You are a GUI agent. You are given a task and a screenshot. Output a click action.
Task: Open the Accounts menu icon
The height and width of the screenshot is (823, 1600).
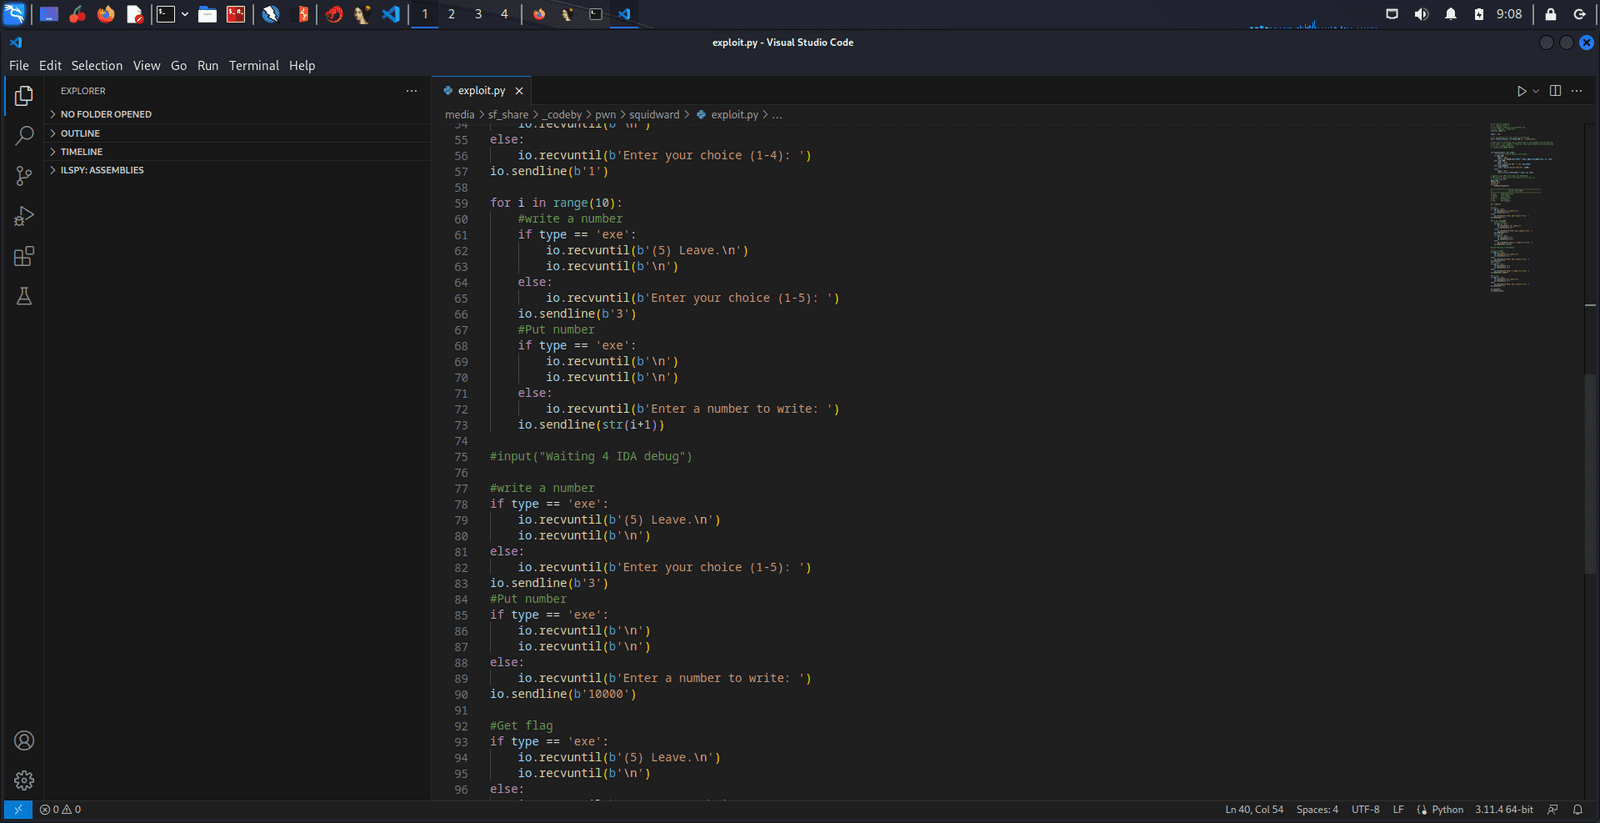(x=24, y=740)
